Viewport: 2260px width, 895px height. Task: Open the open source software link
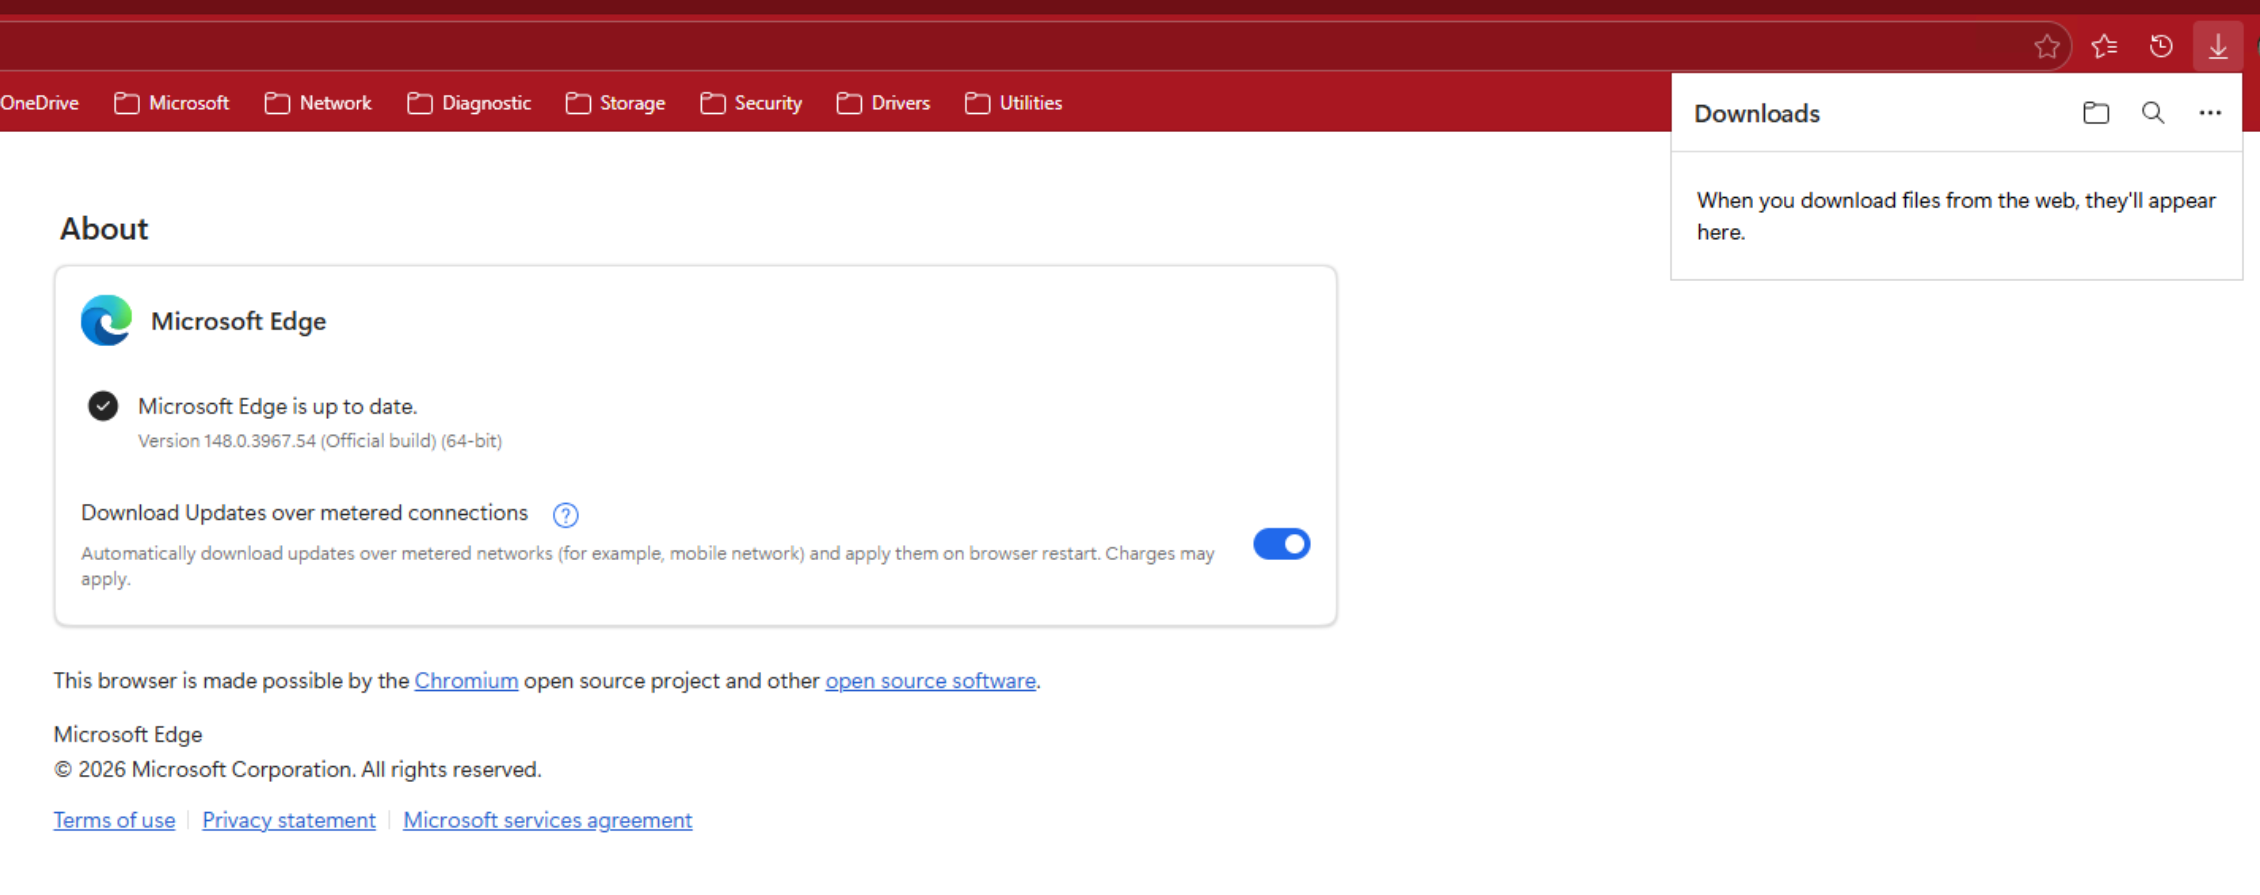pos(930,681)
